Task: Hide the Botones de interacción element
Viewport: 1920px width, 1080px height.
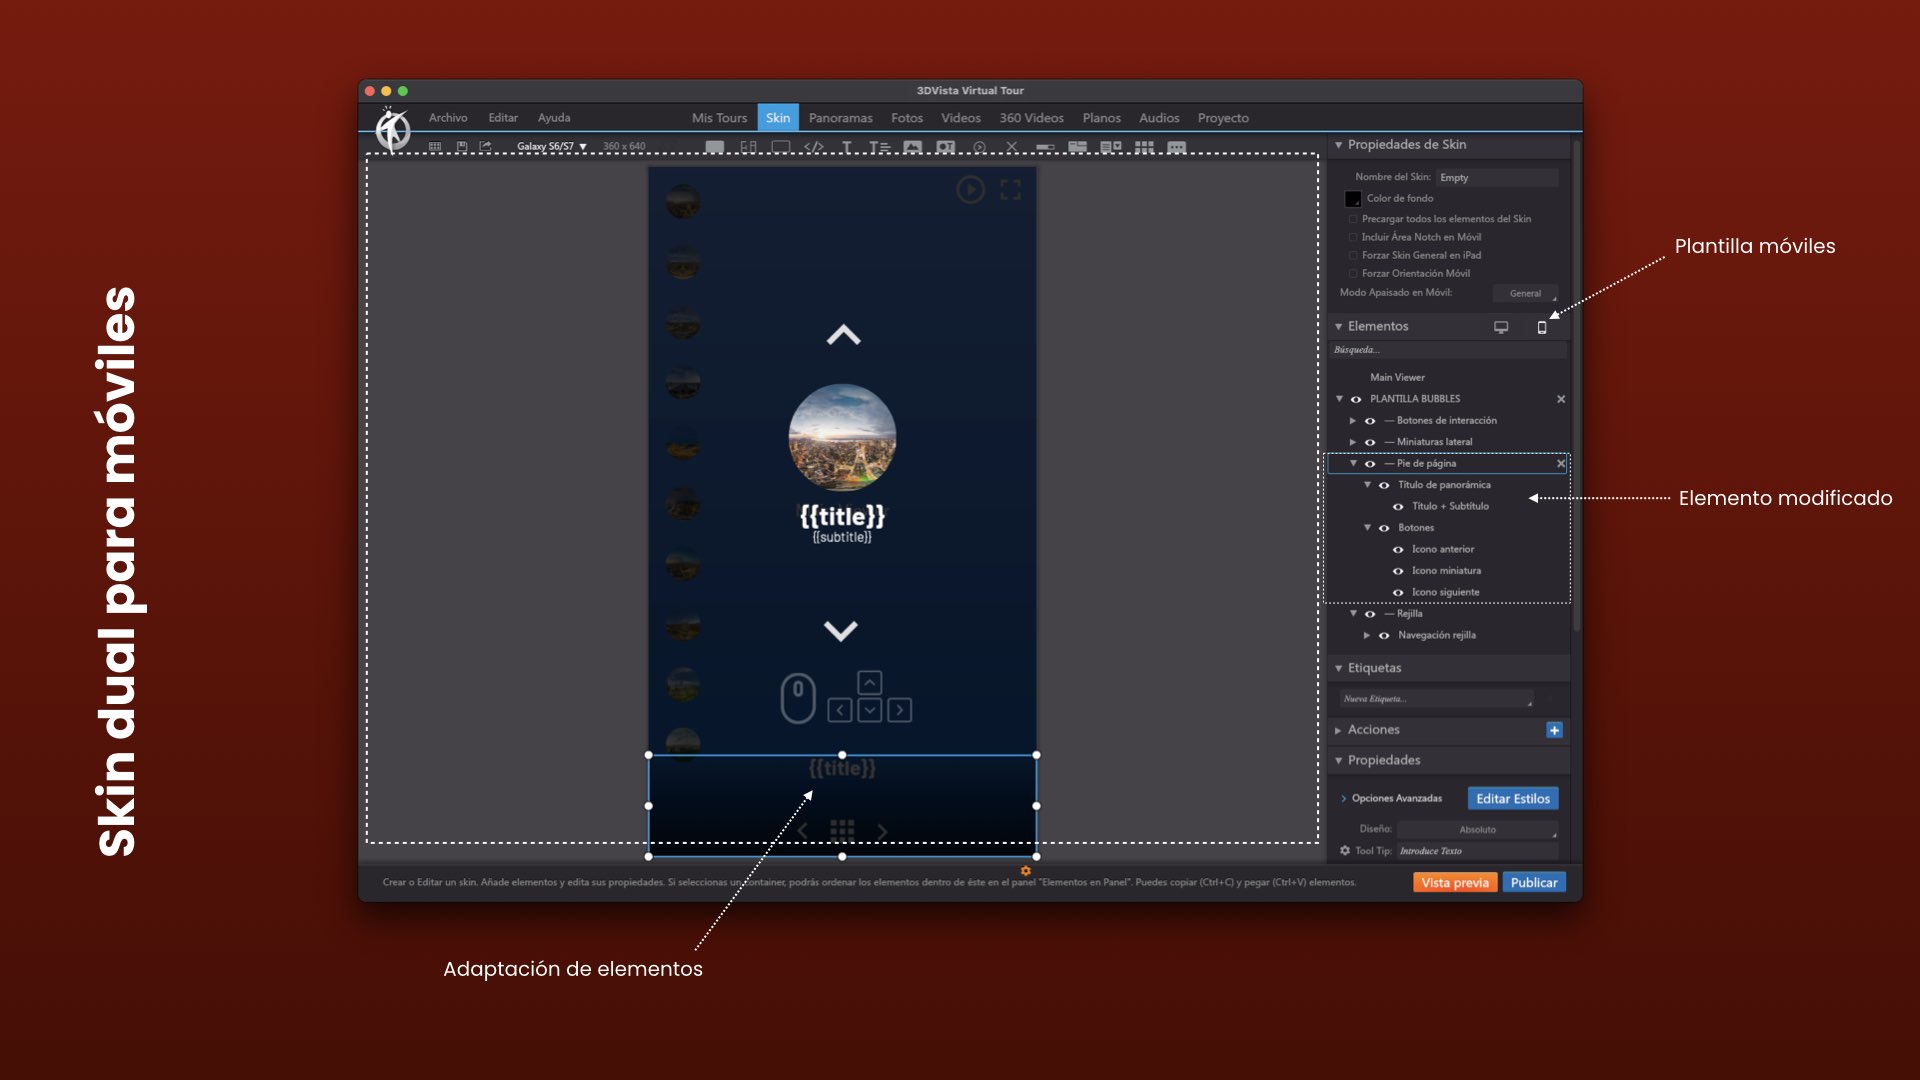Action: click(1370, 421)
